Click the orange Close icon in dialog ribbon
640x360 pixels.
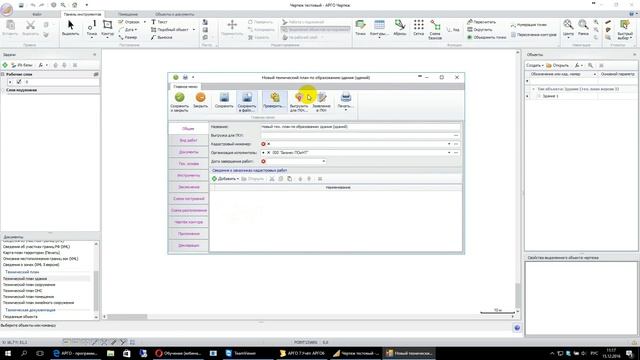point(200,97)
